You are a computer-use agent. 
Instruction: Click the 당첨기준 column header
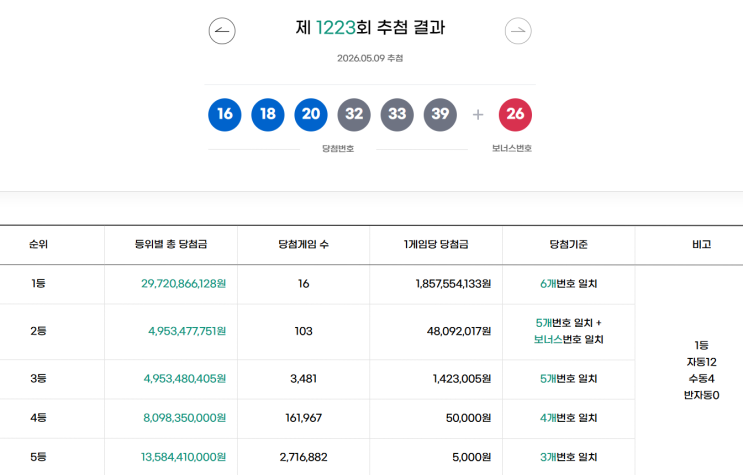pyautogui.click(x=569, y=244)
